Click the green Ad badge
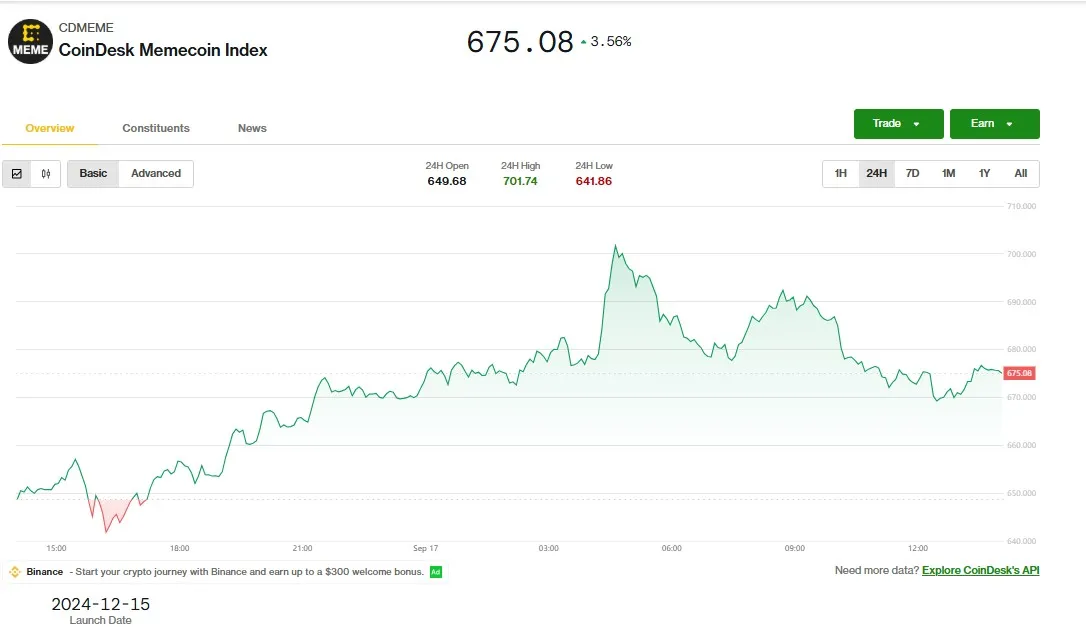 (436, 570)
